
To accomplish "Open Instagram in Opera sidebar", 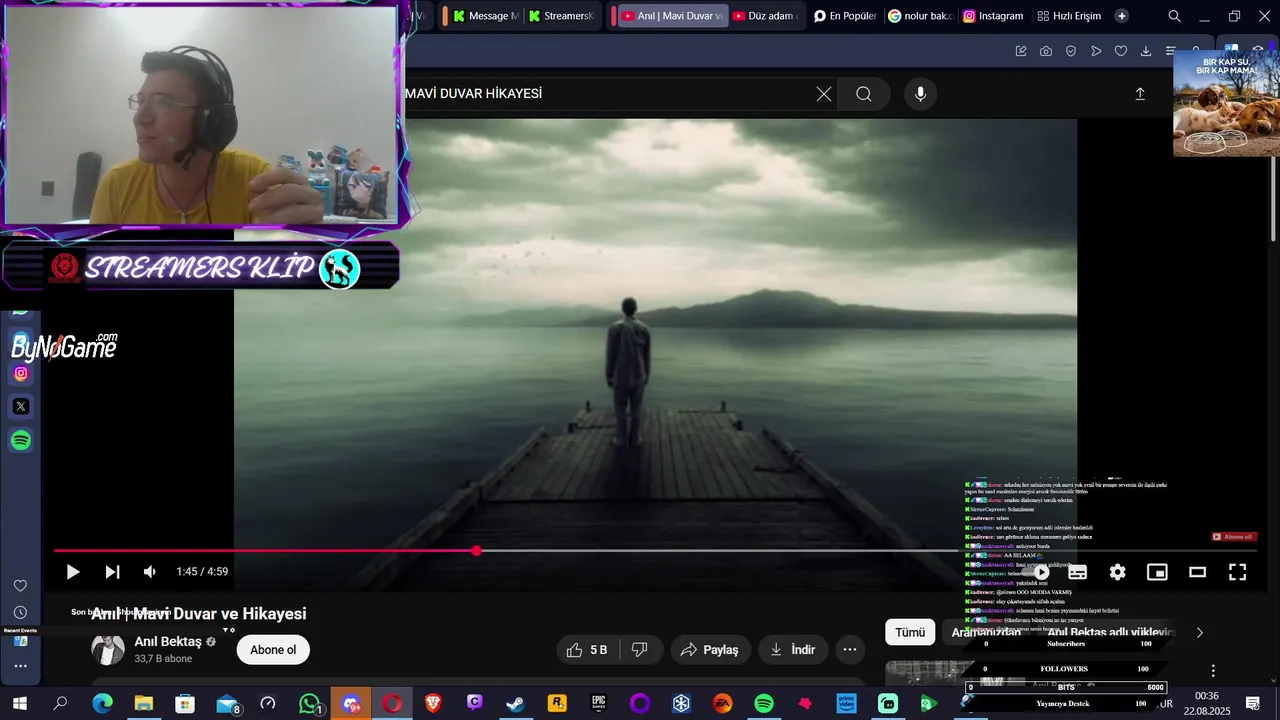I will point(21,374).
